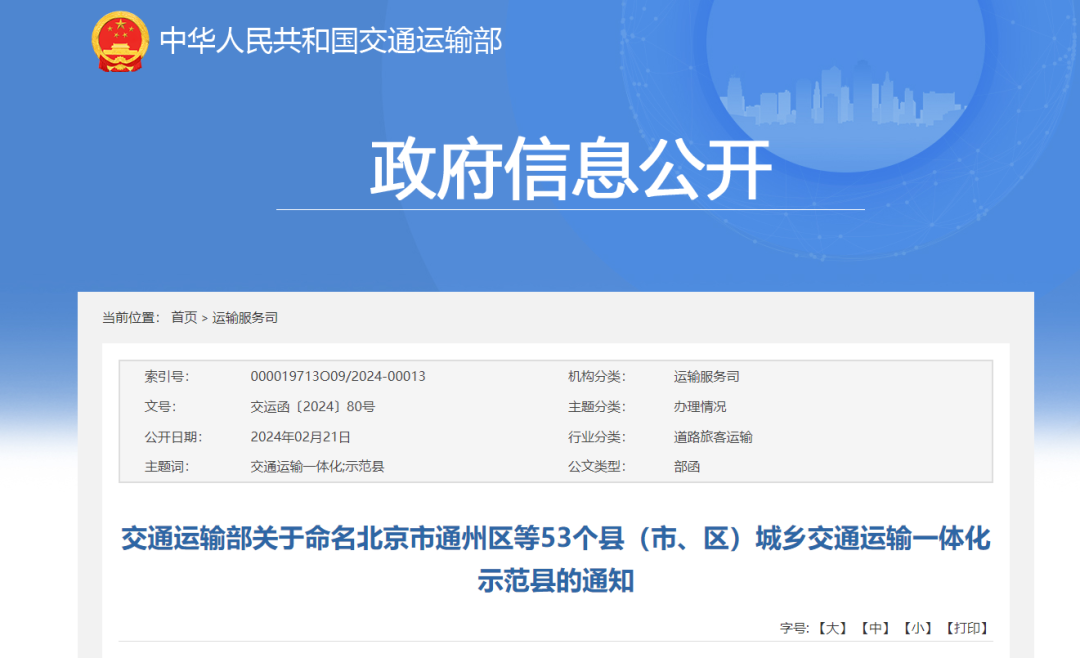Screen dimensions: 1080x658
Task: Open 运输服务司 in the breadcrumb path
Action: [245, 317]
